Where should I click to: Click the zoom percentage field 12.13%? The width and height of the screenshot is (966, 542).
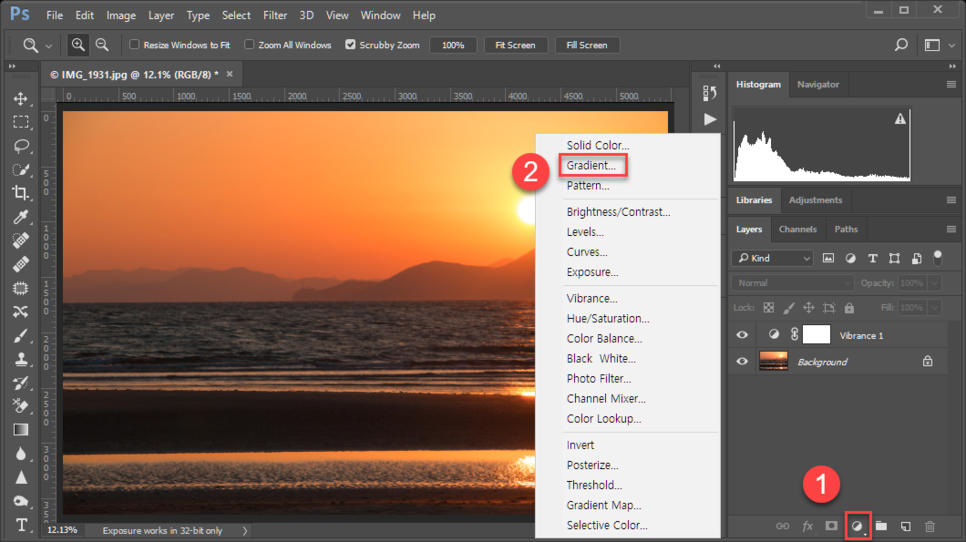pos(62,530)
